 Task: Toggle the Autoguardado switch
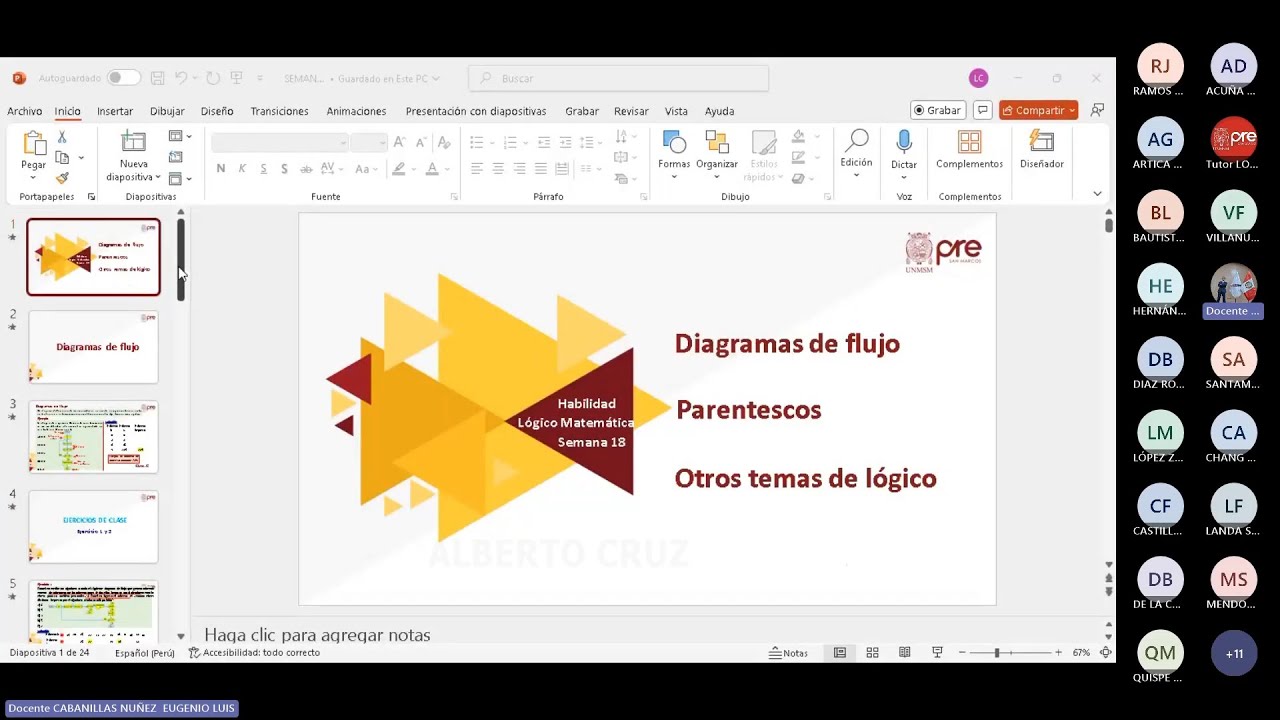tap(124, 78)
